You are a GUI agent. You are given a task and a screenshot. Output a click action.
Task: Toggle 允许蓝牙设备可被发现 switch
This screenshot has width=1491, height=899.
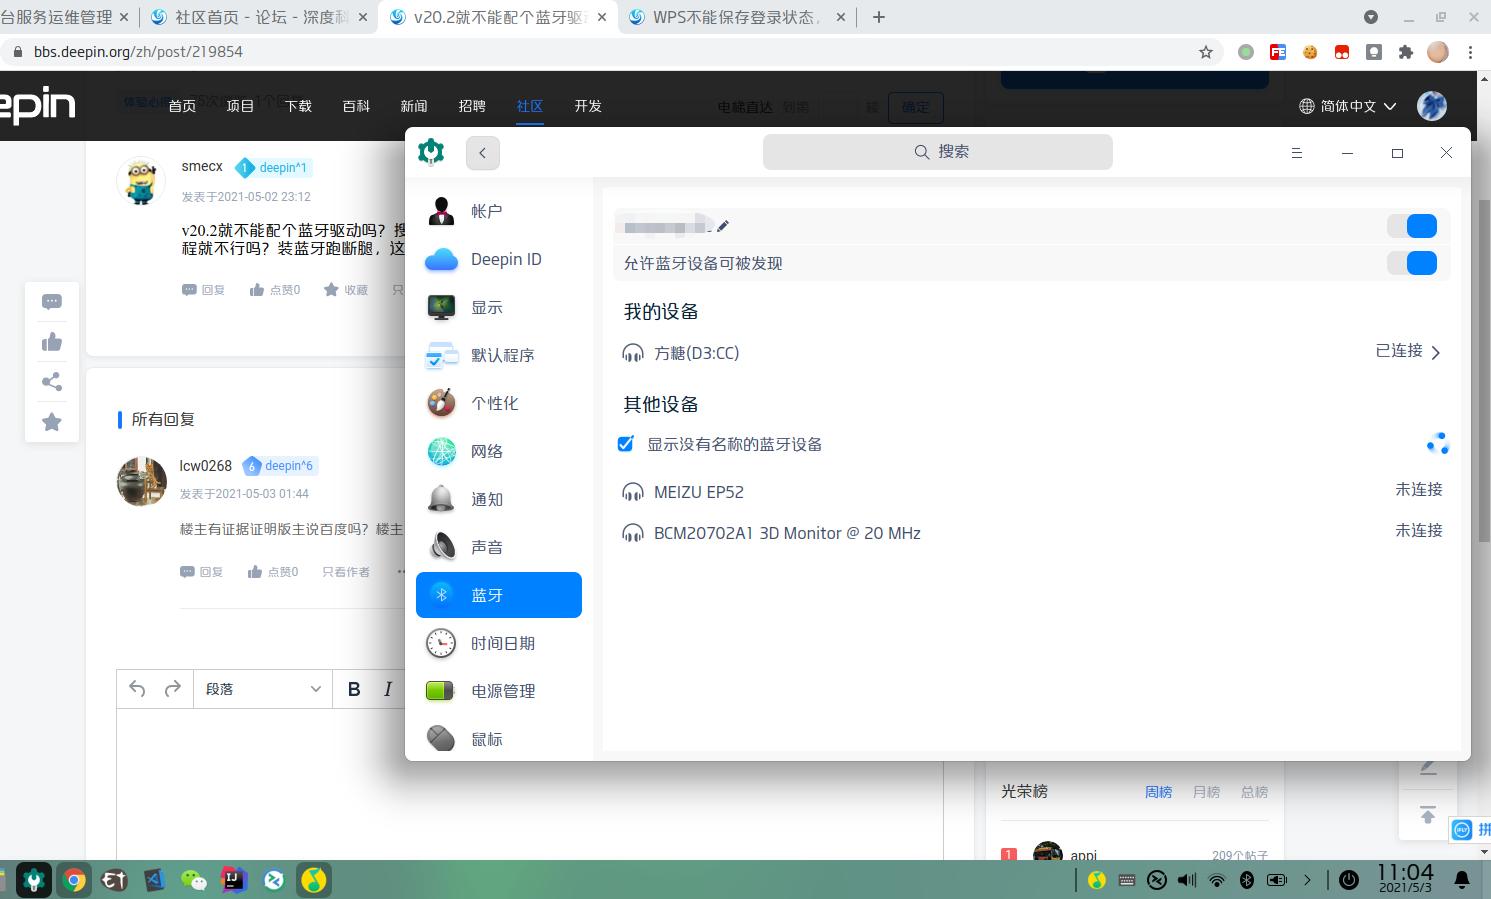click(x=1412, y=263)
